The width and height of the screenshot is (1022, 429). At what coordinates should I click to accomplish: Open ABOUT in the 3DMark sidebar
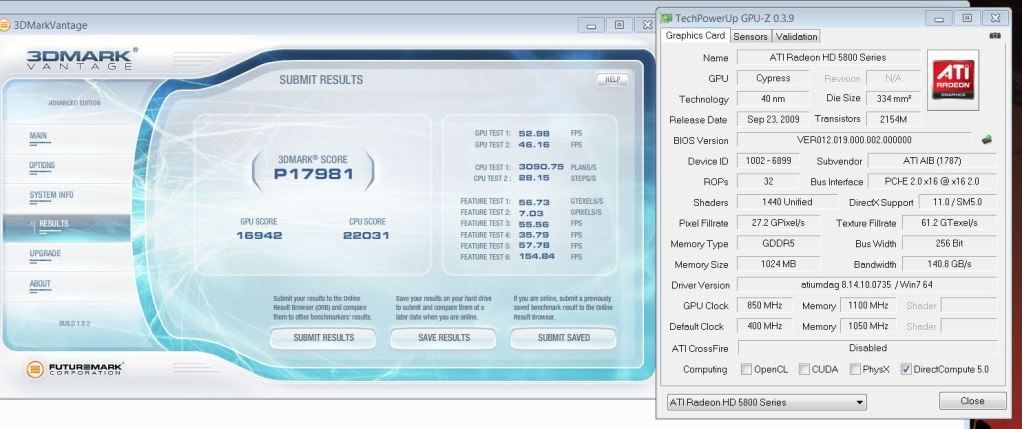pos(40,284)
